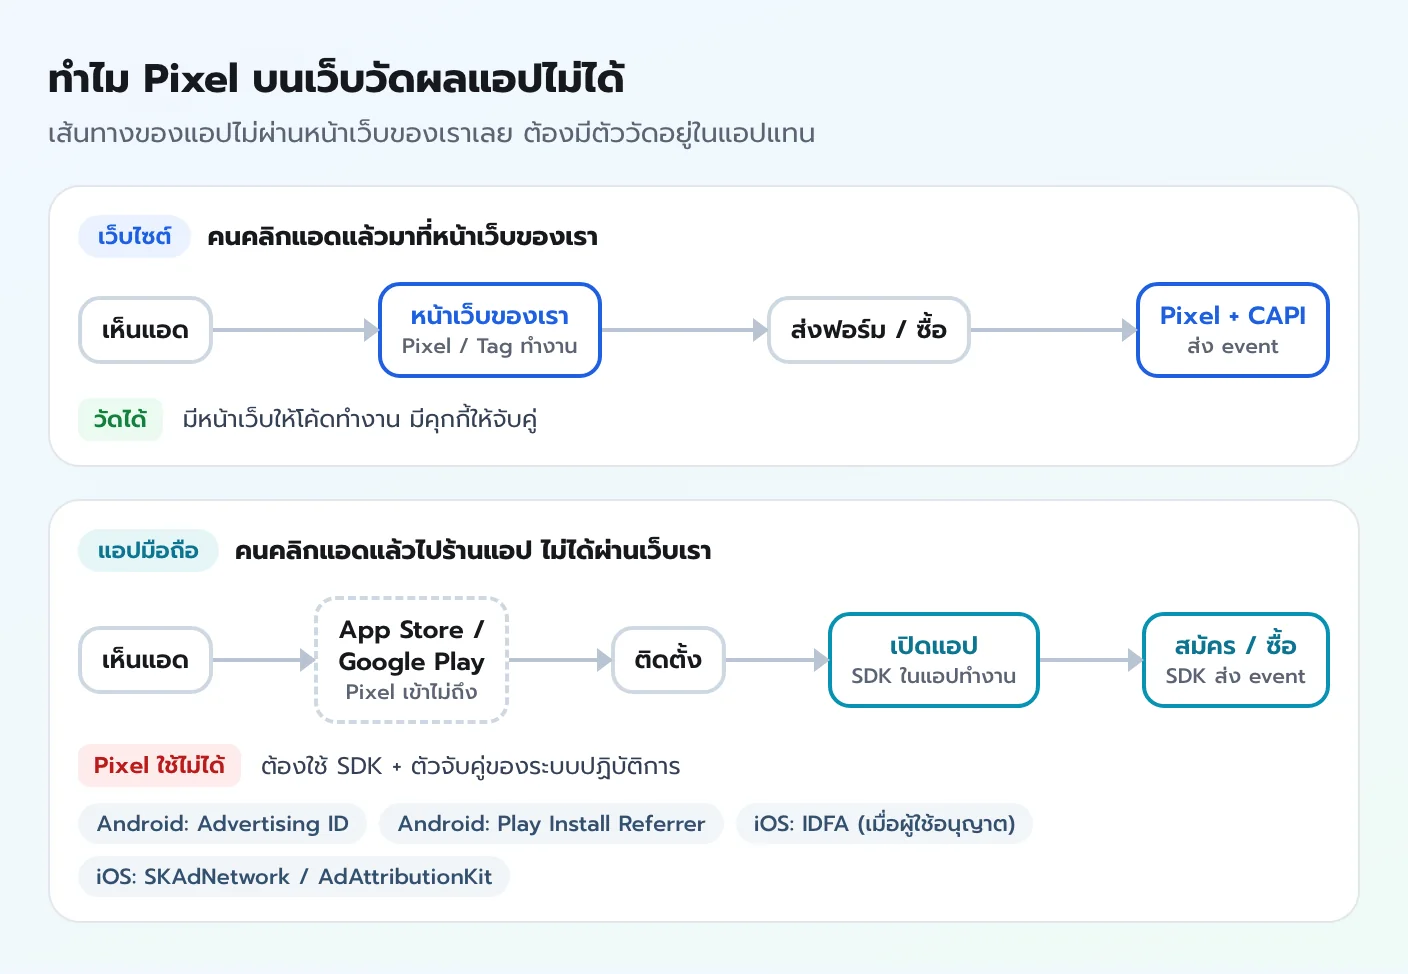This screenshot has width=1408, height=974.
Task: Click the เปิดแอป SDK box
Action: click(934, 660)
